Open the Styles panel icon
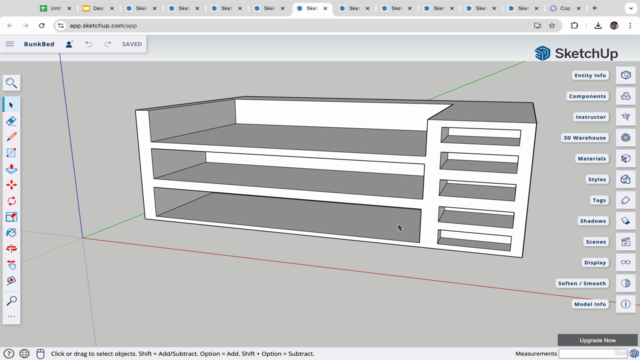 click(626, 179)
